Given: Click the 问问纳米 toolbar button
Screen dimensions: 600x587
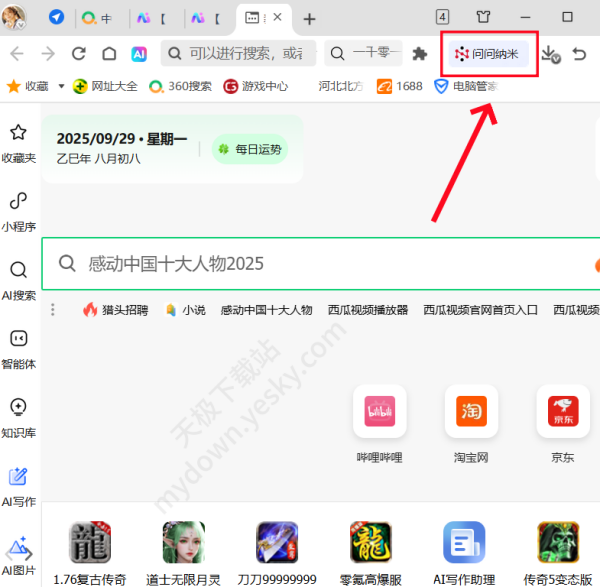Looking at the screenshot, I should (487, 54).
